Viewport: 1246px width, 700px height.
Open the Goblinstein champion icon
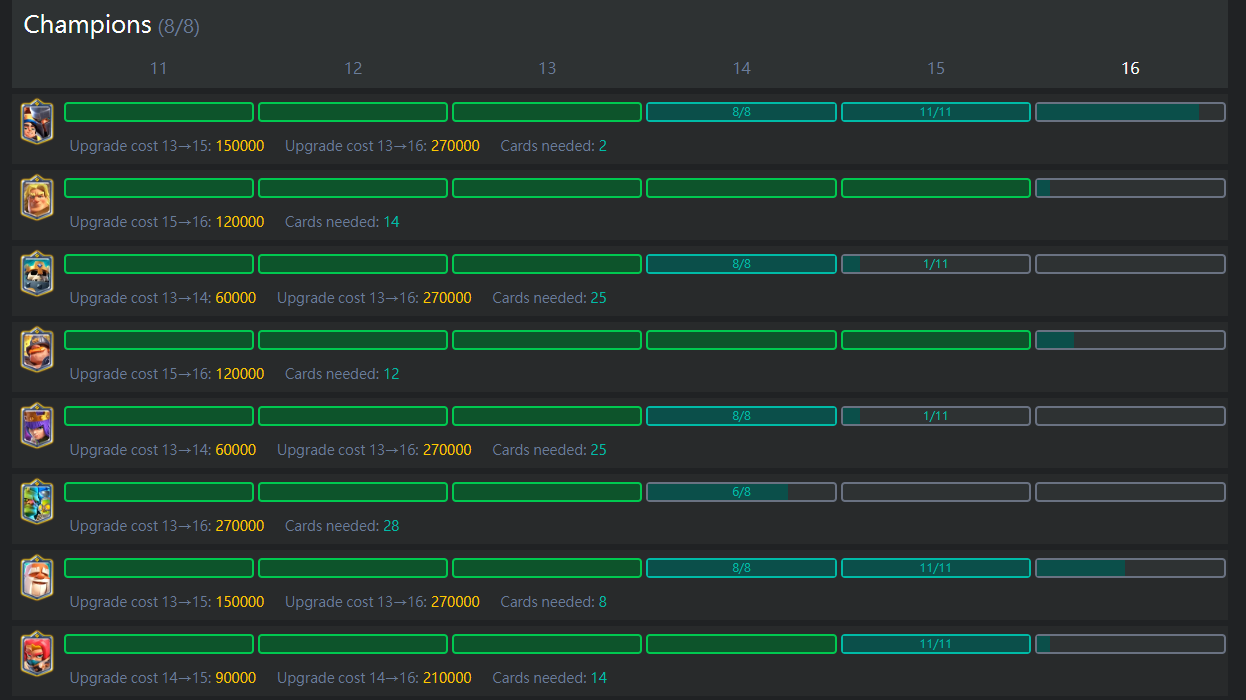tap(37, 502)
